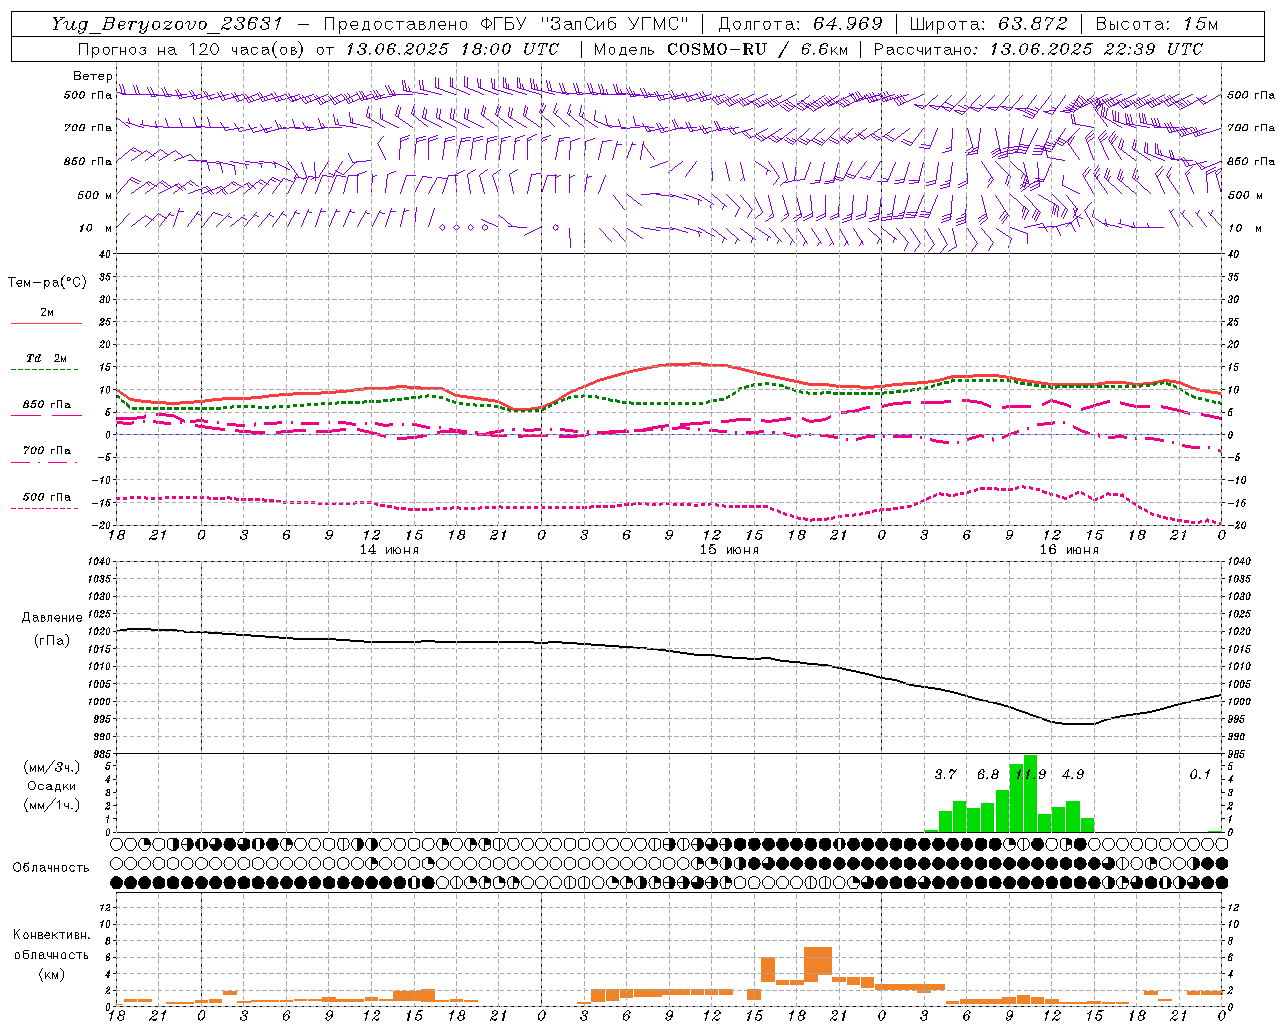Click the 3.7 precipitation total

pos(945,774)
